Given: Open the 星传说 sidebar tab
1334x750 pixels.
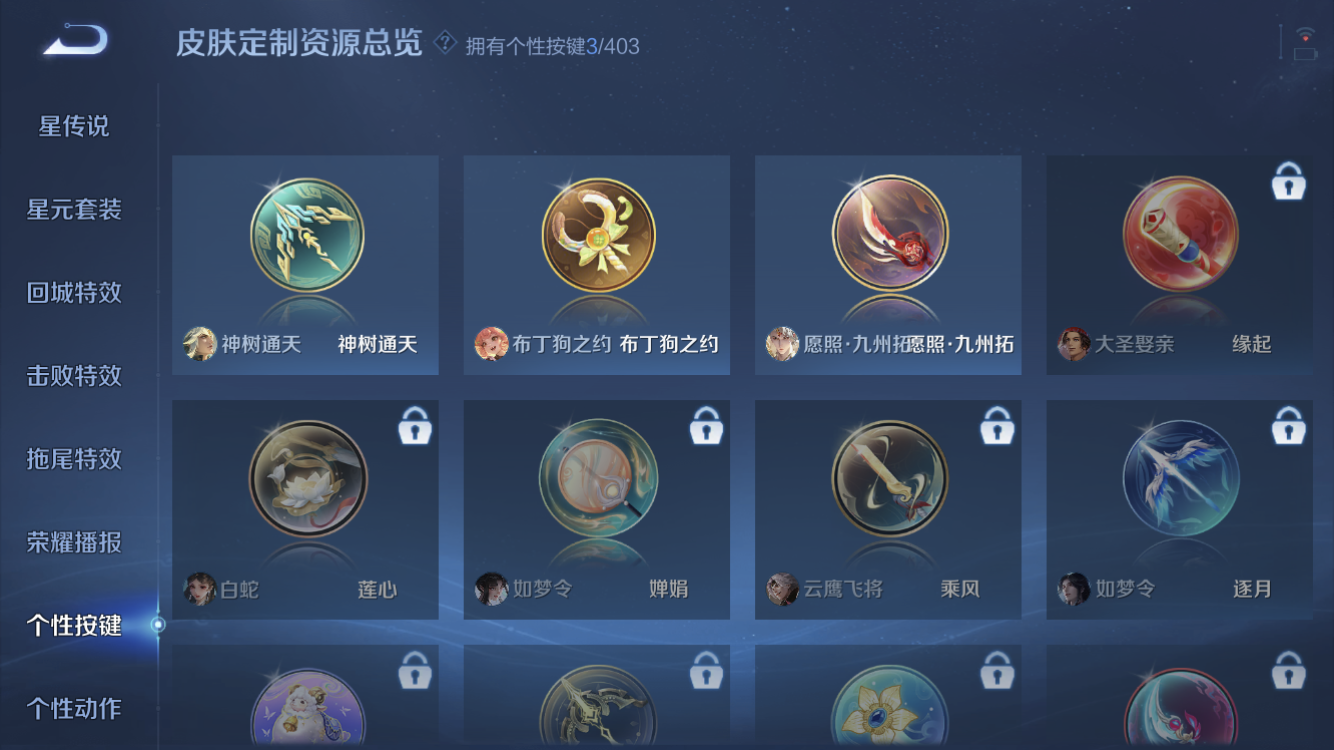Looking at the screenshot, I should coord(74,126).
